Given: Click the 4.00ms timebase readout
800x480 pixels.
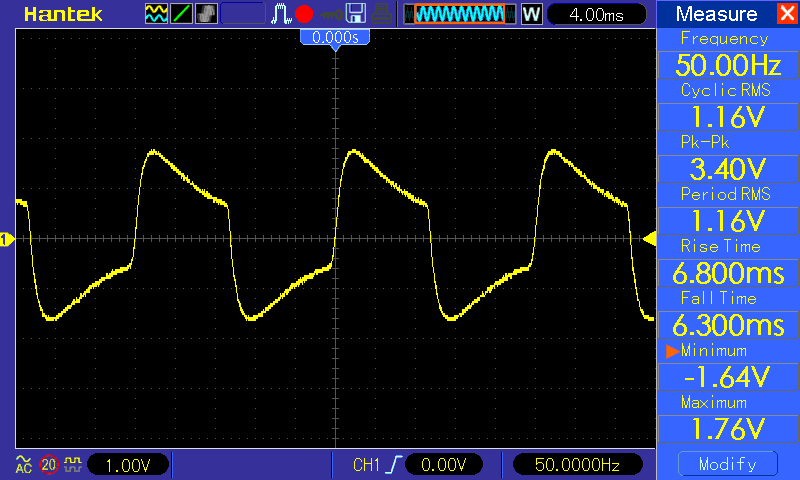Looking at the screenshot, I should 596,14.
